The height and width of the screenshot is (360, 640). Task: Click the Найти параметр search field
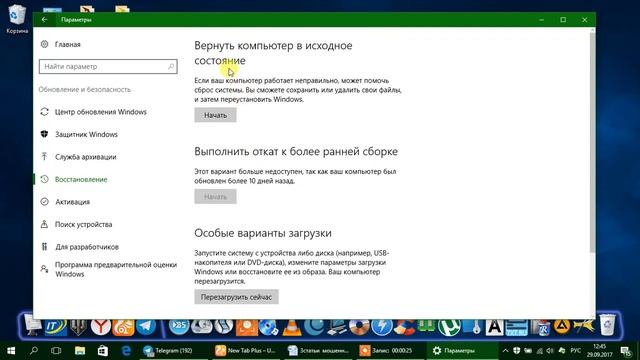108,67
